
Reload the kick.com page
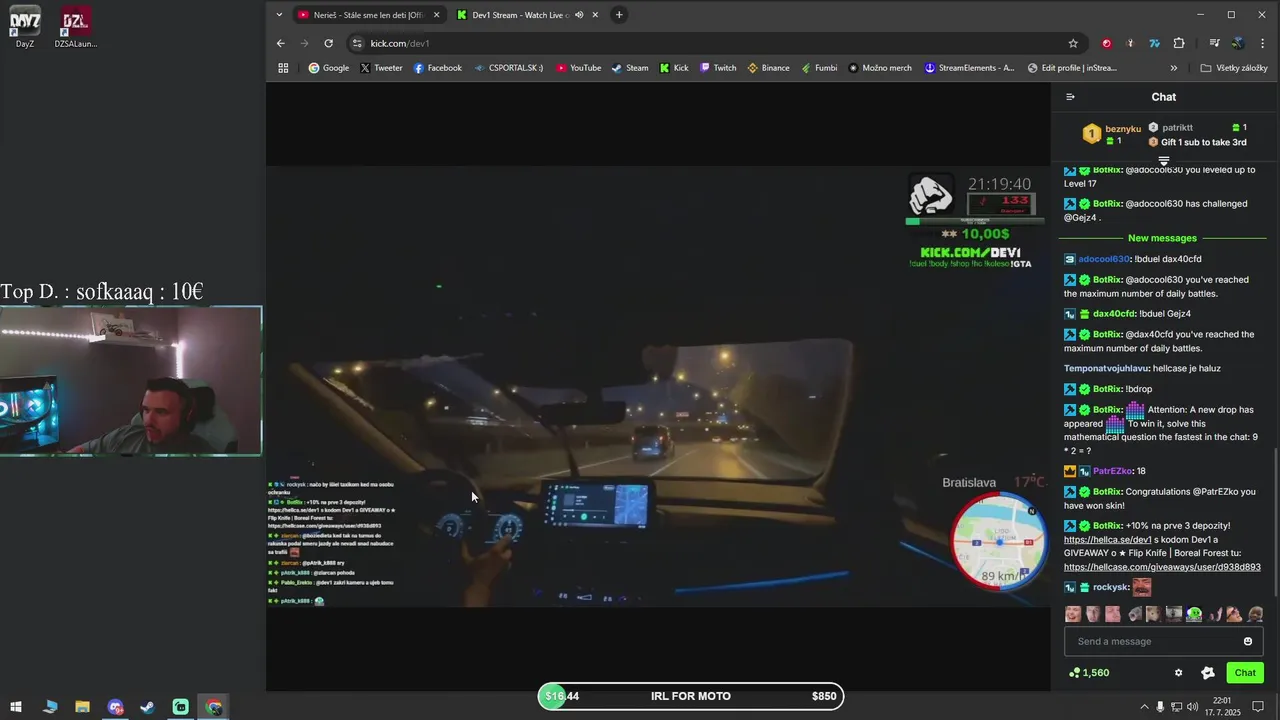pos(328,43)
